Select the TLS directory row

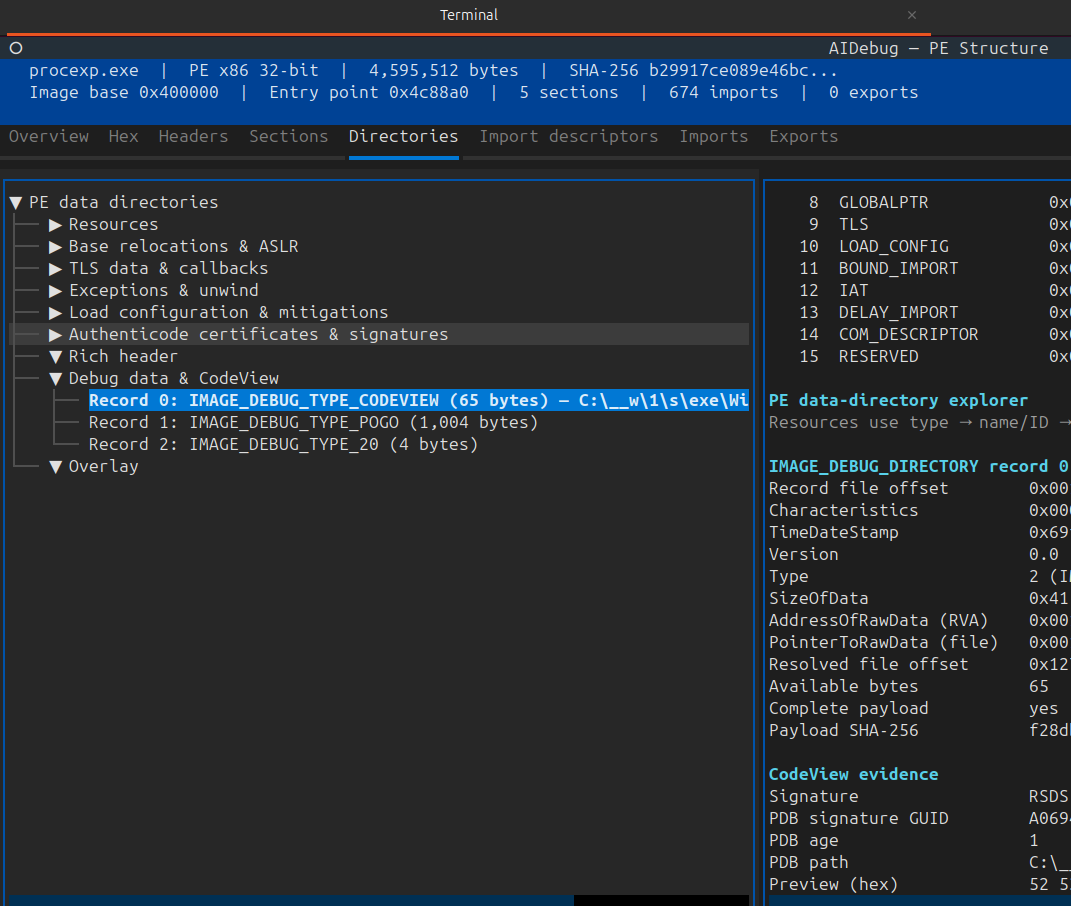pyautogui.click(x=917, y=225)
